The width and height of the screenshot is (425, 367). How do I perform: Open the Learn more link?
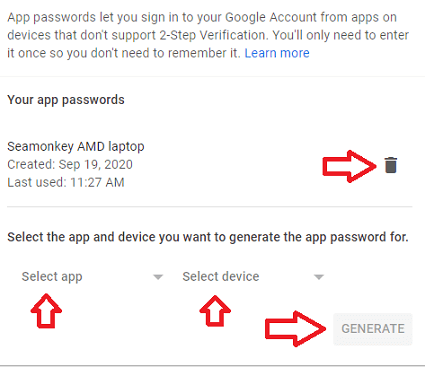coord(277,53)
